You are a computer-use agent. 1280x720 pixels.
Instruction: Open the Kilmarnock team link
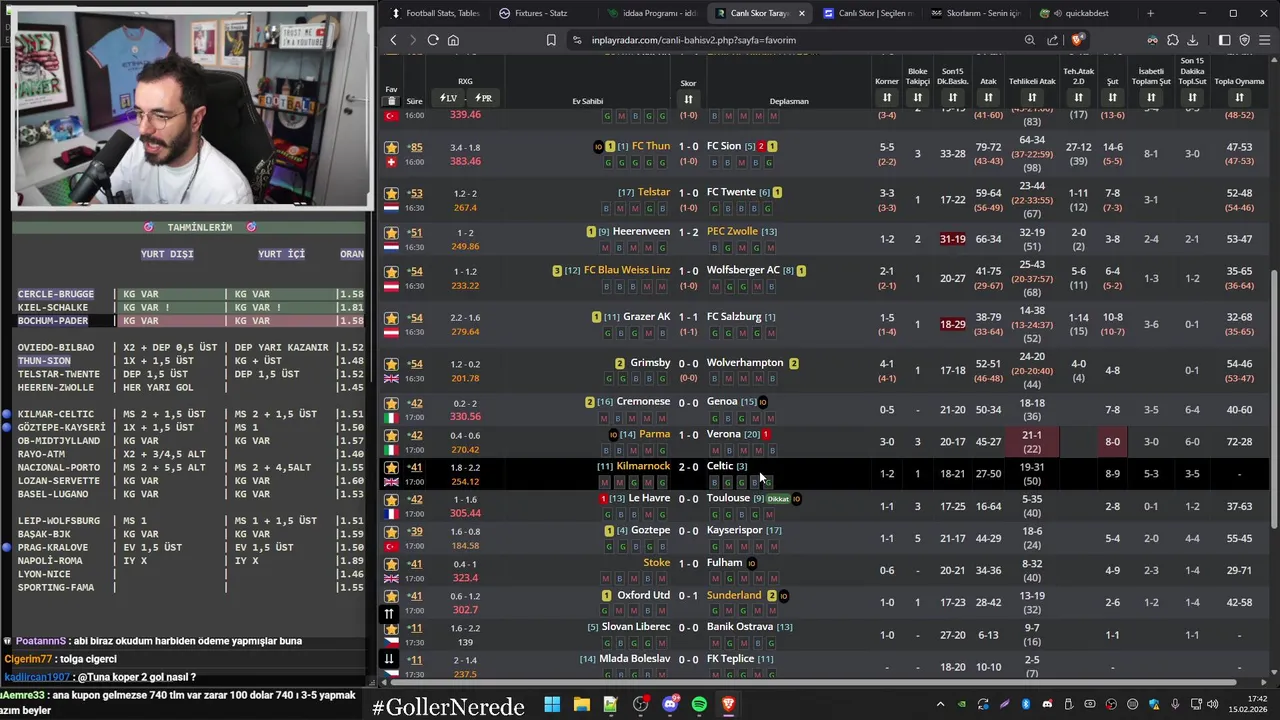(x=643, y=466)
